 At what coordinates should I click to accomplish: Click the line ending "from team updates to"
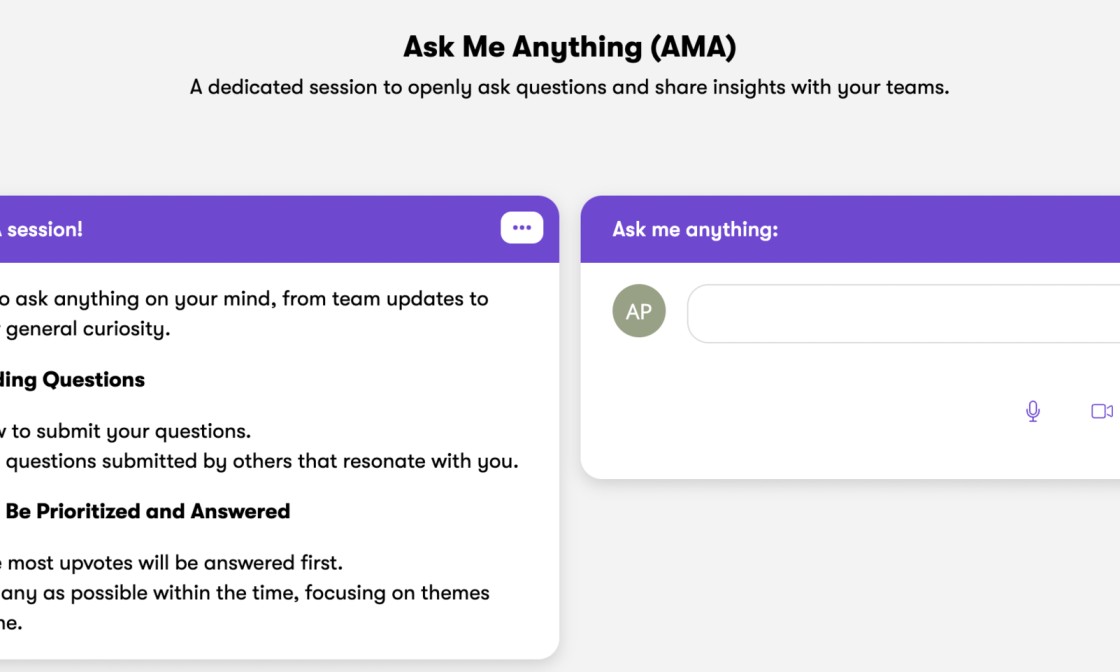(244, 299)
